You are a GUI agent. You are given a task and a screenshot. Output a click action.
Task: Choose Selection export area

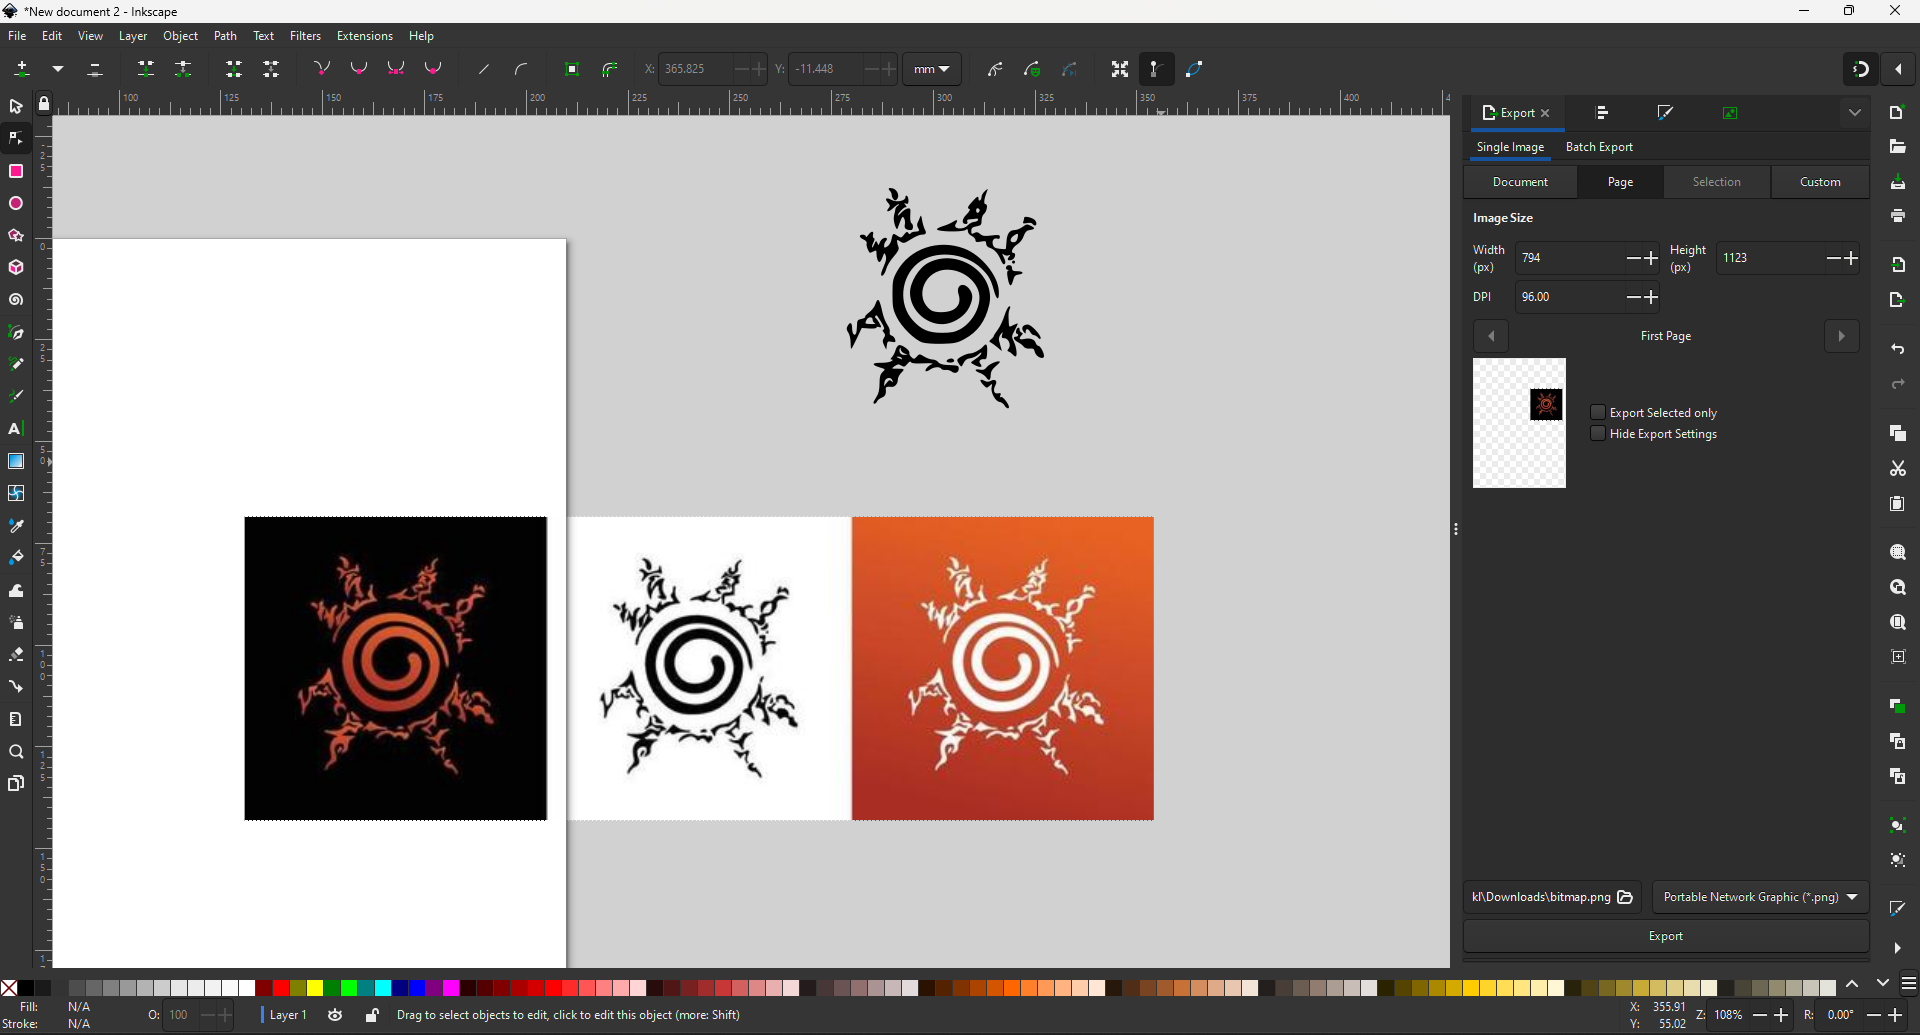coord(1716,182)
